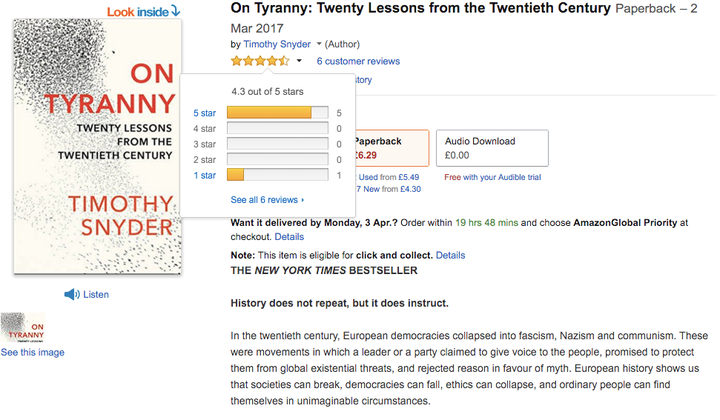Expand the star rating dropdown arrow
Viewport: 720px width, 420px height.
coord(299,61)
